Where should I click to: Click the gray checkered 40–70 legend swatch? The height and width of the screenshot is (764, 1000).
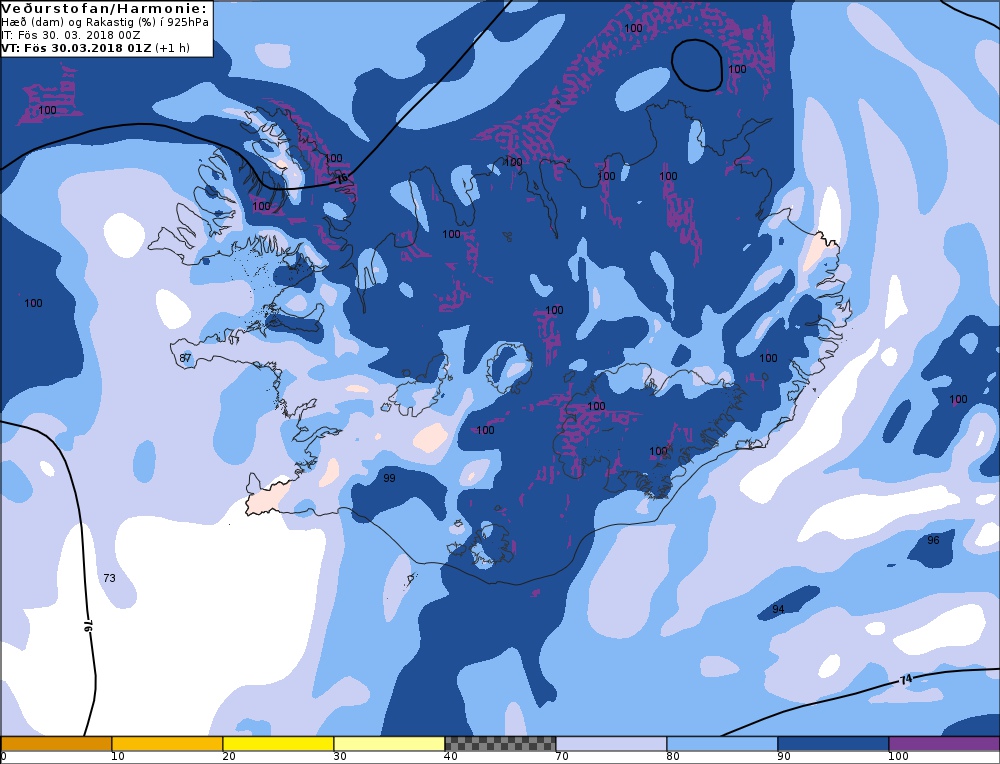(500, 744)
